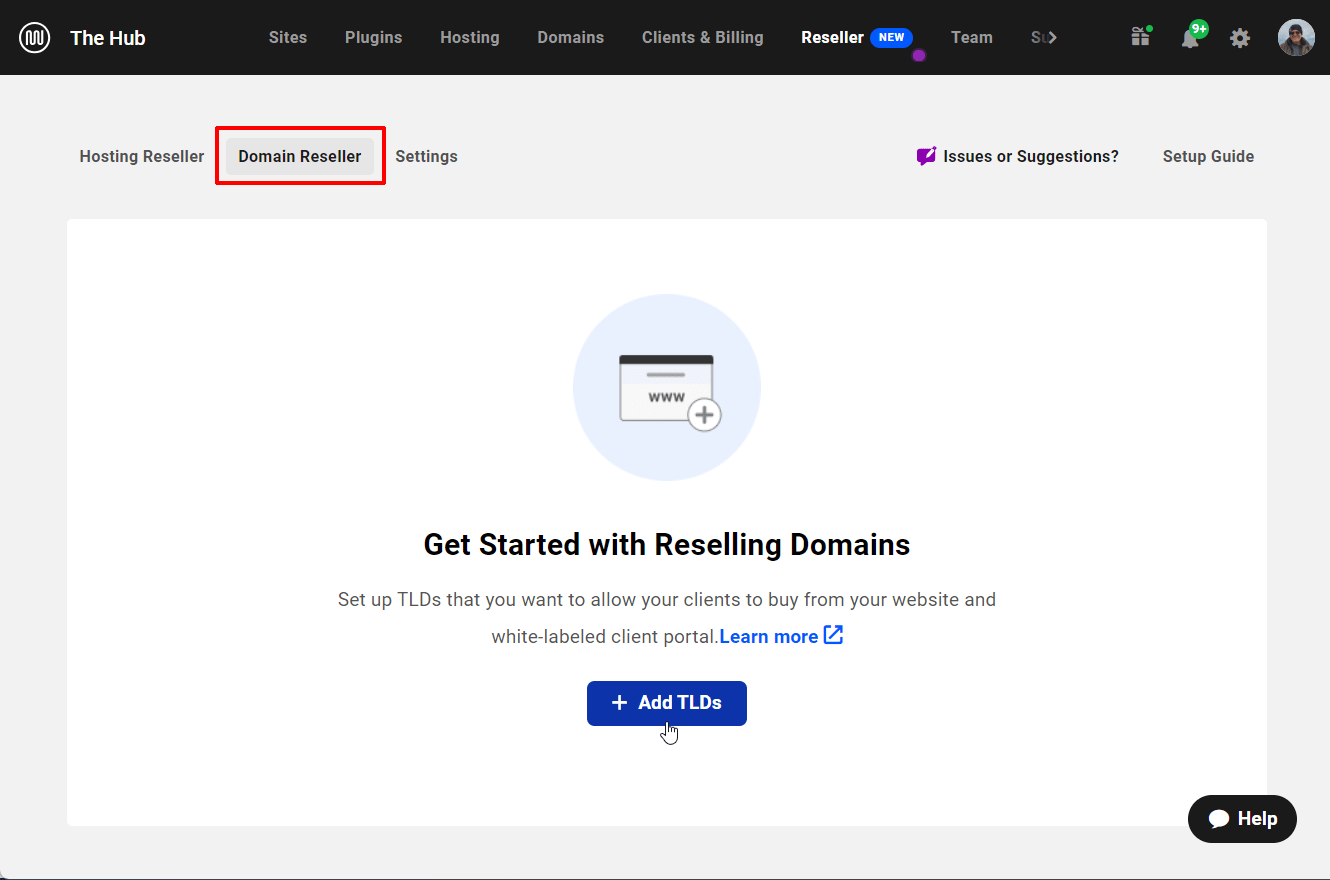Open Clients & Billing from the navigation
This screenshot has width=1330, height=880.
click(702, 37)
